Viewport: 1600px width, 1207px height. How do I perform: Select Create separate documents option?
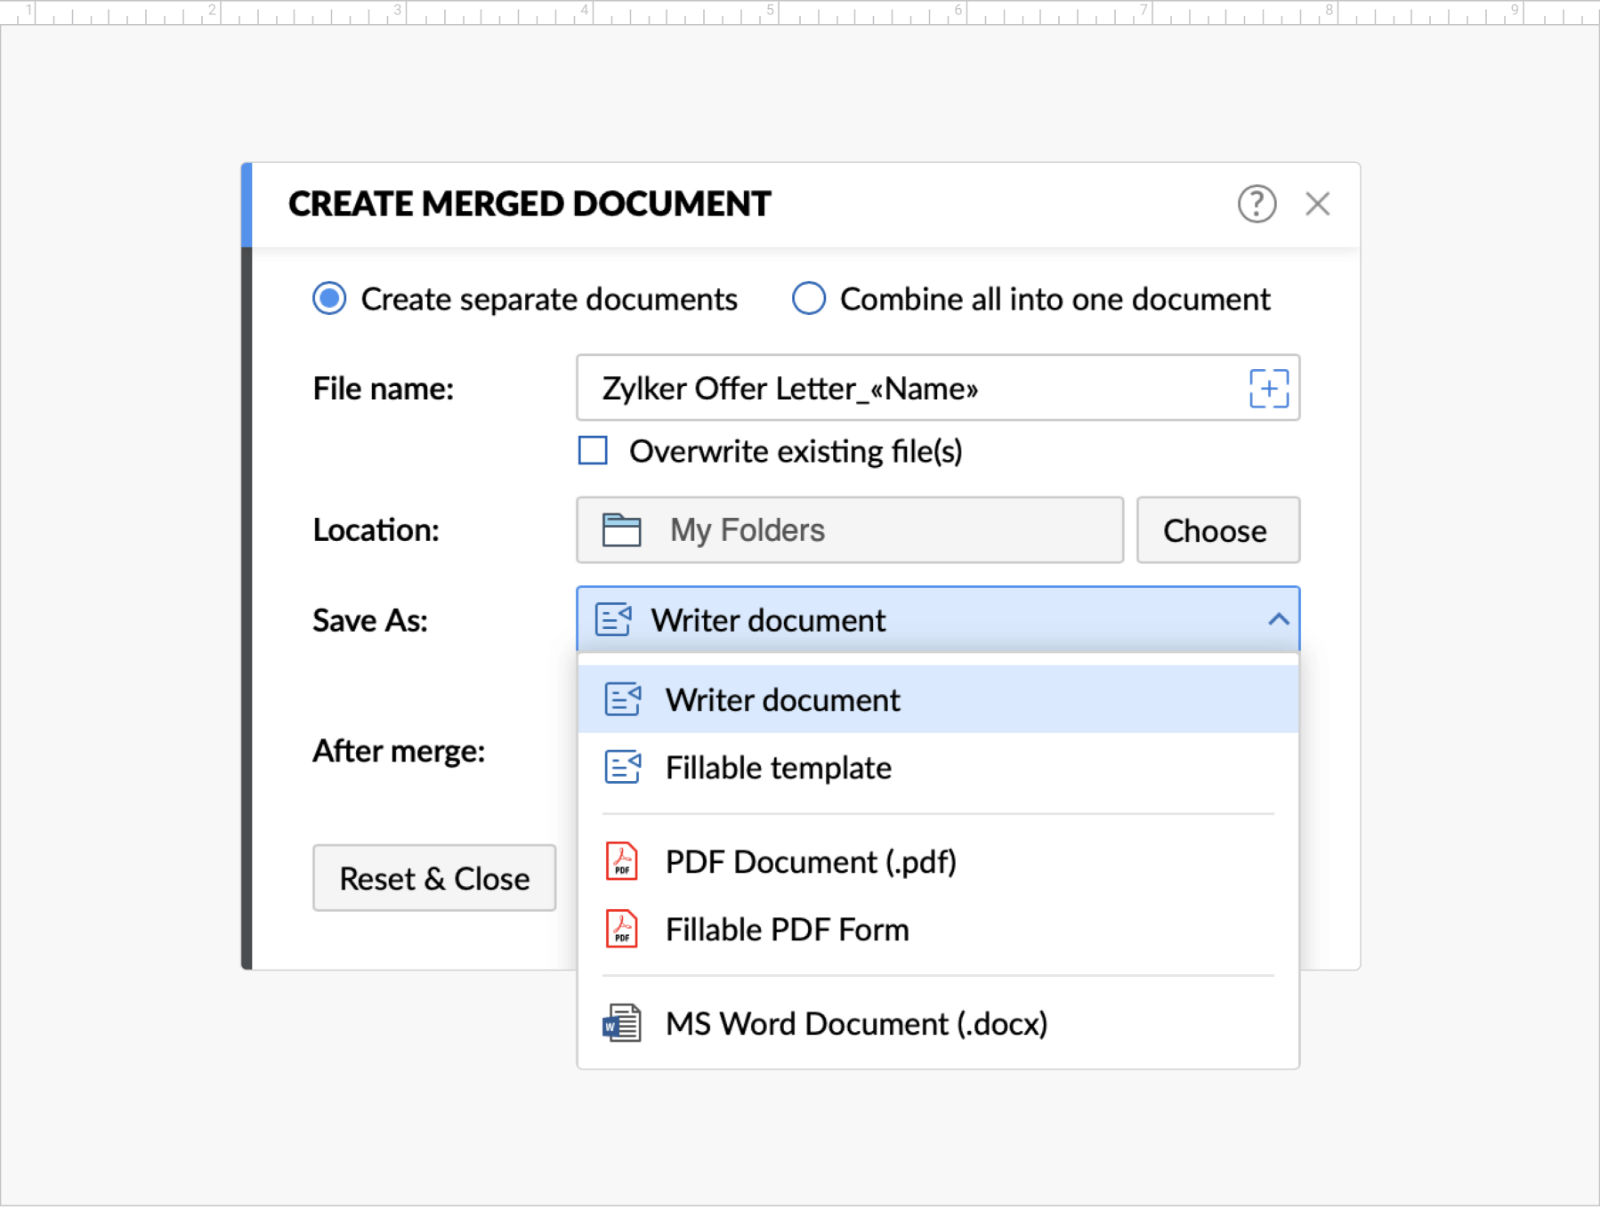click(x=329, y=298)
